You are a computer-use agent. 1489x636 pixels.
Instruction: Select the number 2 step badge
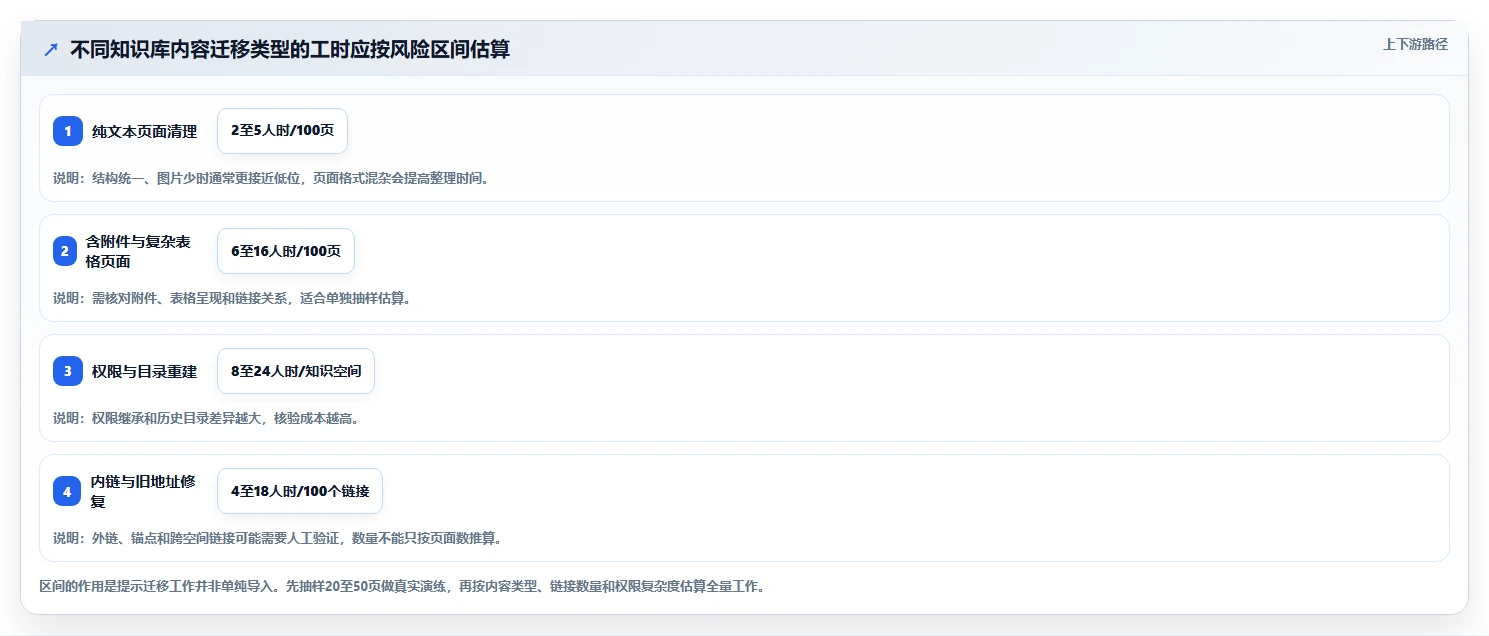[x=65, y=251]
